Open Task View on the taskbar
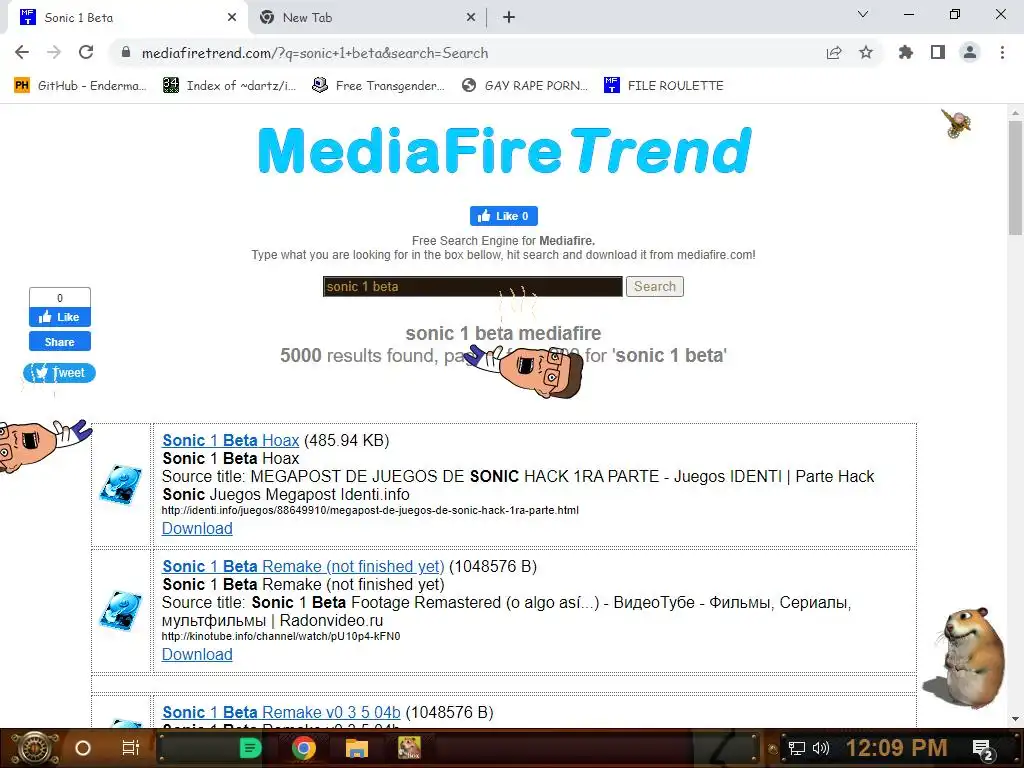The height and width of the screenshot is (768, 1024). pyautogui.click(x=131, y=748)
